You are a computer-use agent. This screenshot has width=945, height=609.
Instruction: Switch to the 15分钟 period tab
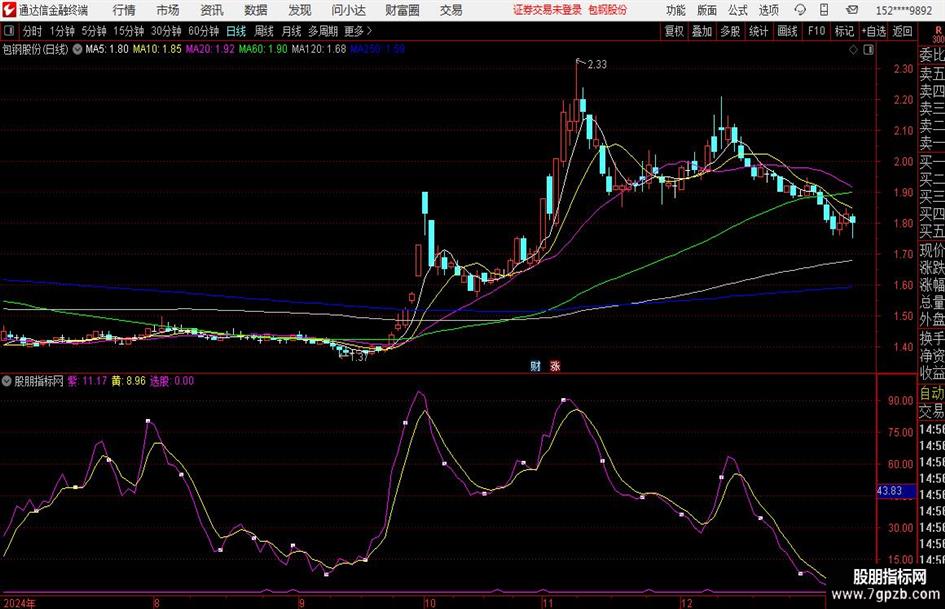(x=129, y=31)
